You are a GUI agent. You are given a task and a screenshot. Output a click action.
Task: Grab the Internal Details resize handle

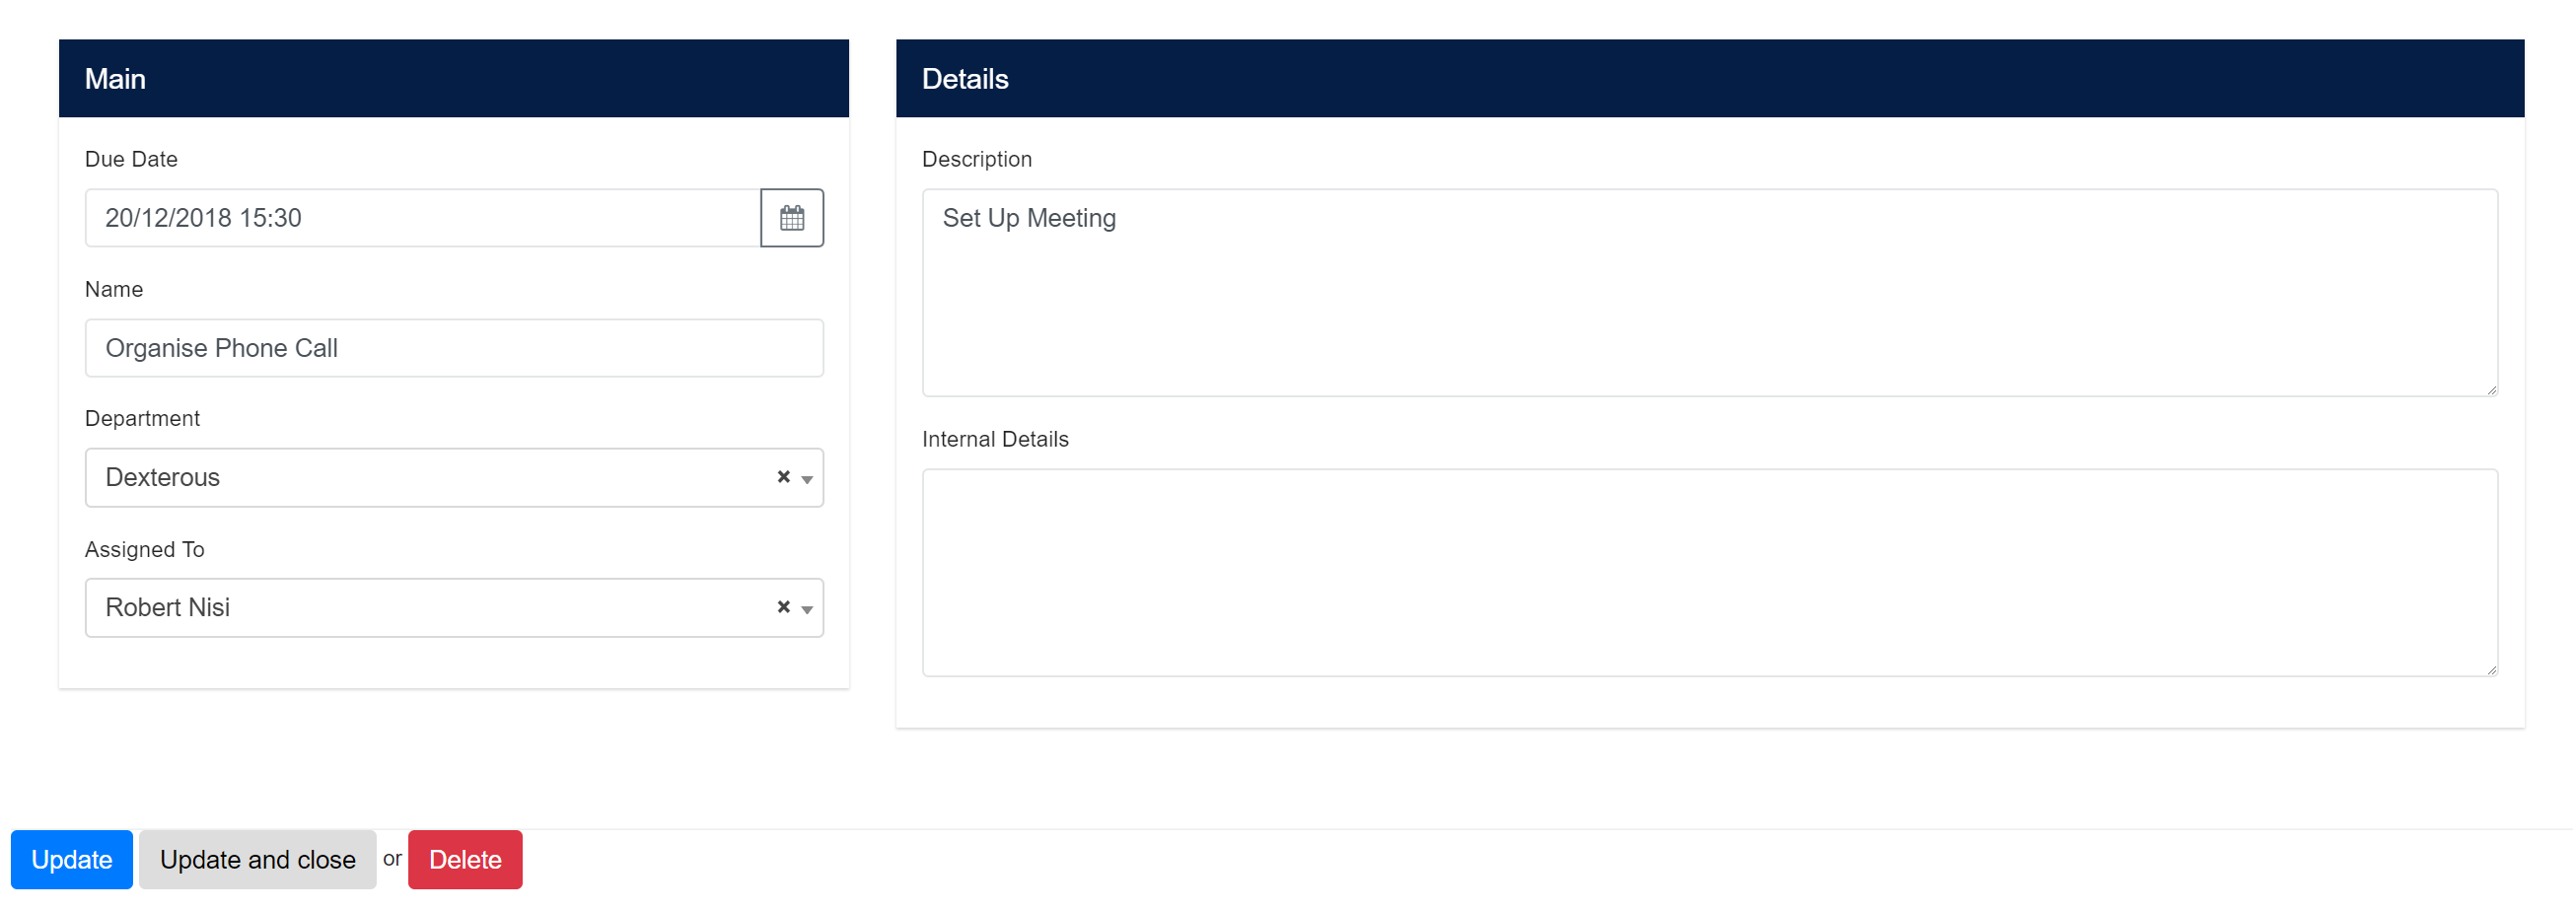pyautogui.click(x=2491, y=670)
